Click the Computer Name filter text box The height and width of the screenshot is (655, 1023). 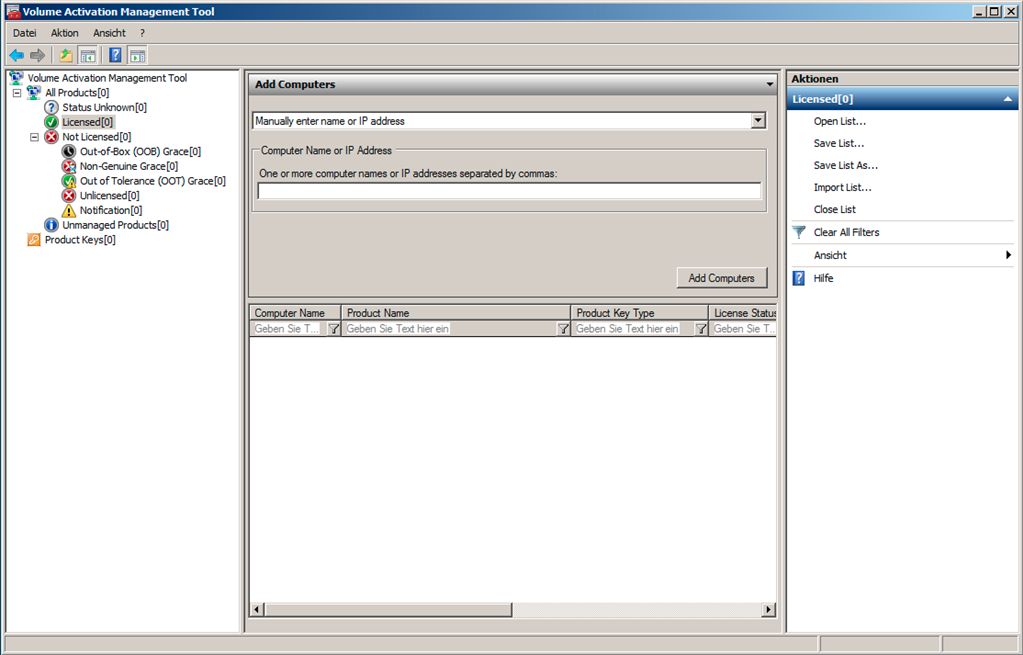[289, 329]
